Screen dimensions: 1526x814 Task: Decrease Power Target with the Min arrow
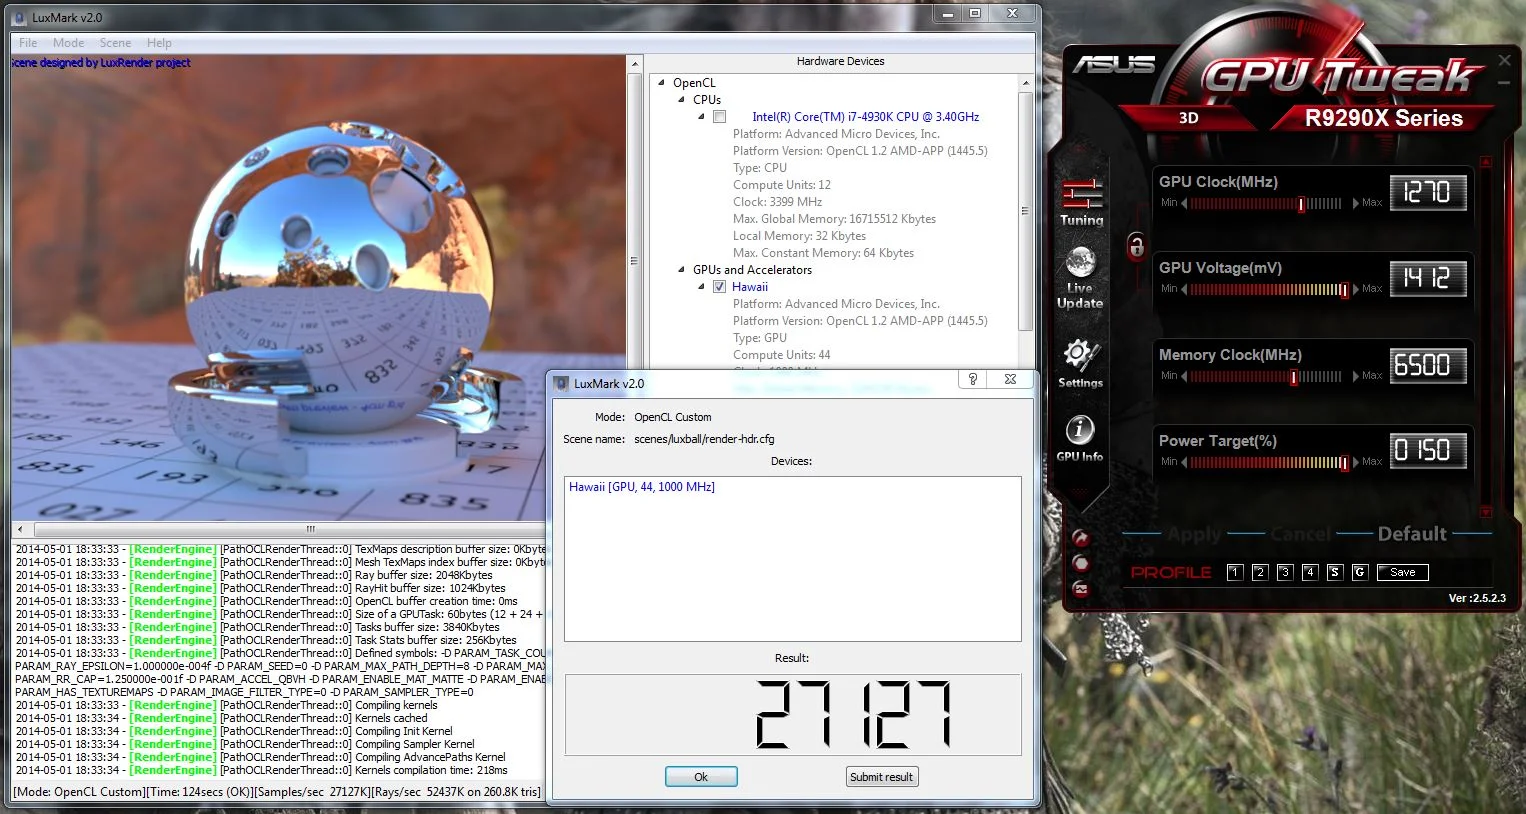tap(1184, 462)
